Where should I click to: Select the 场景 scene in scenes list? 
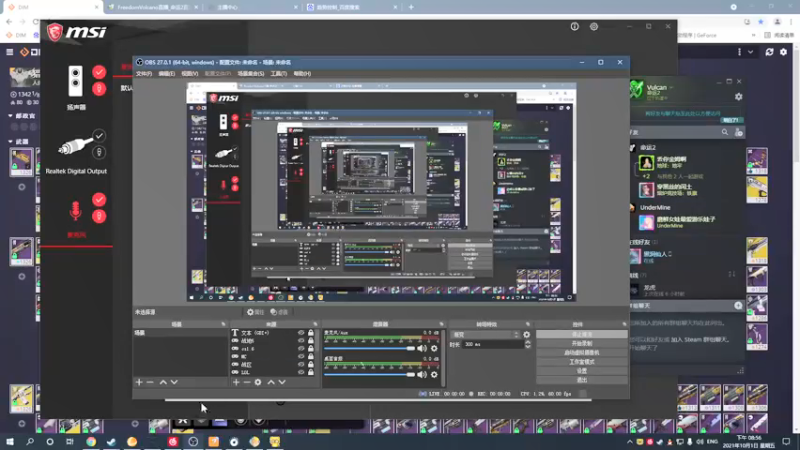[x=180, y=333]
